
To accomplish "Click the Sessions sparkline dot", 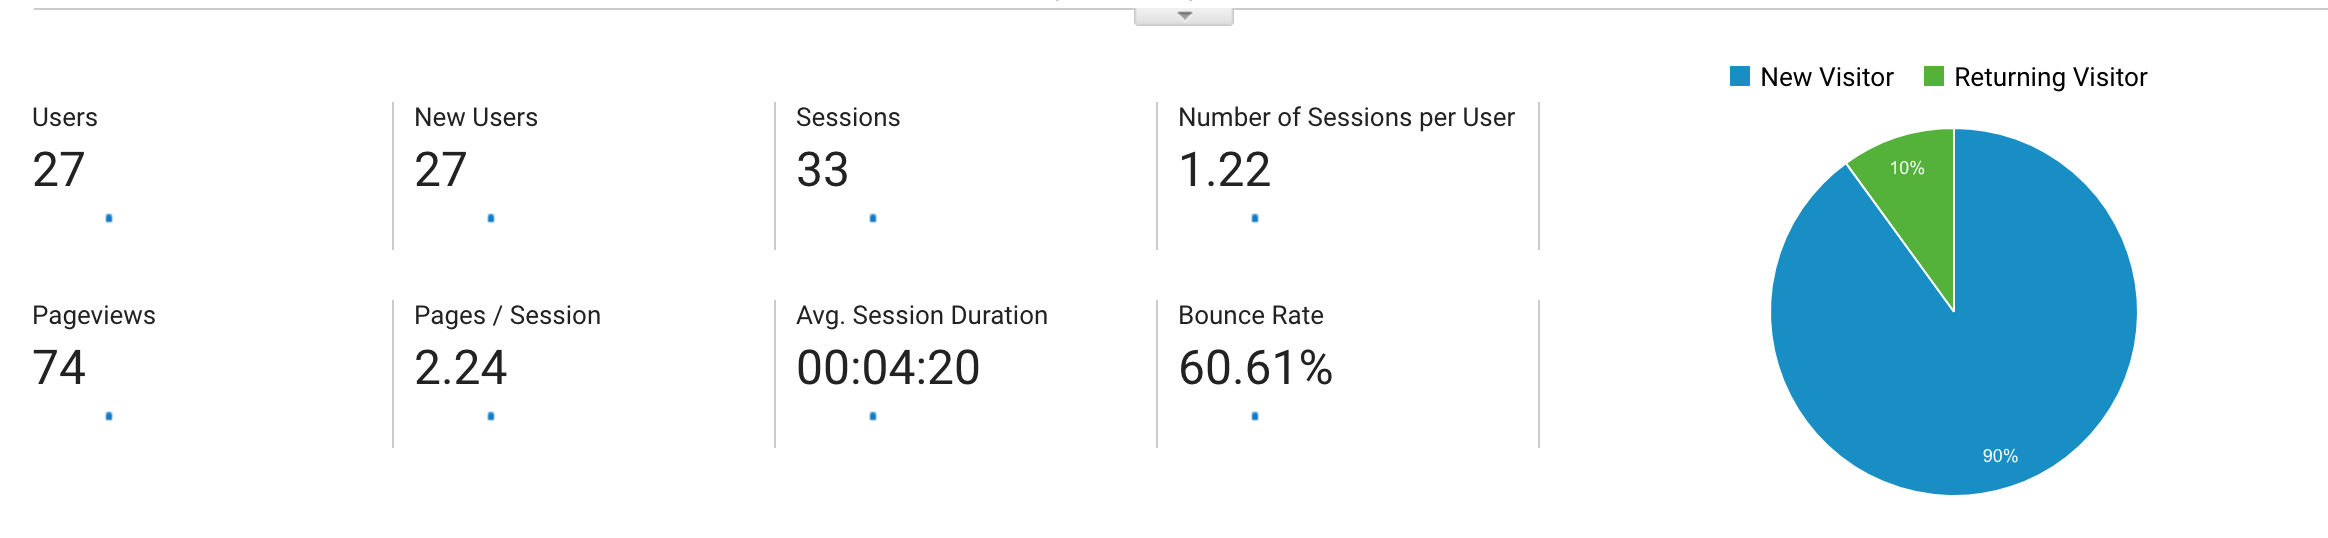I will (873, 218).
